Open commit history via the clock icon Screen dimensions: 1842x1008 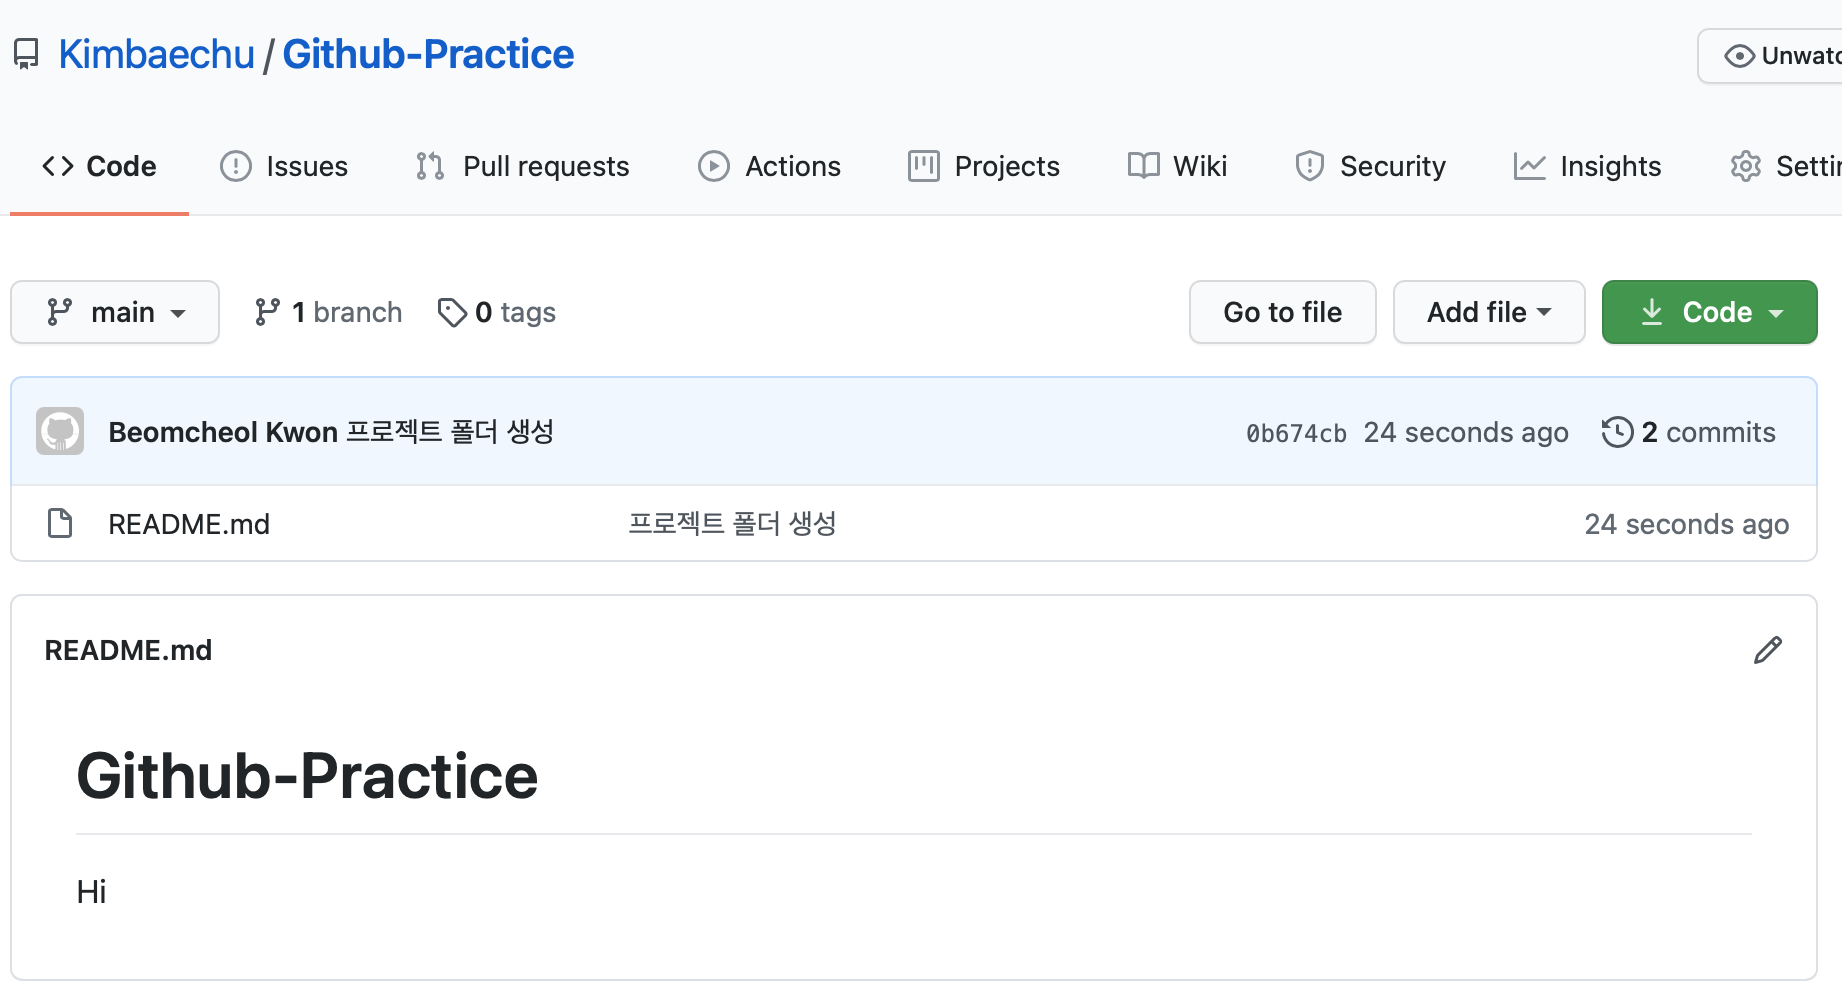tap(1617, 432)
